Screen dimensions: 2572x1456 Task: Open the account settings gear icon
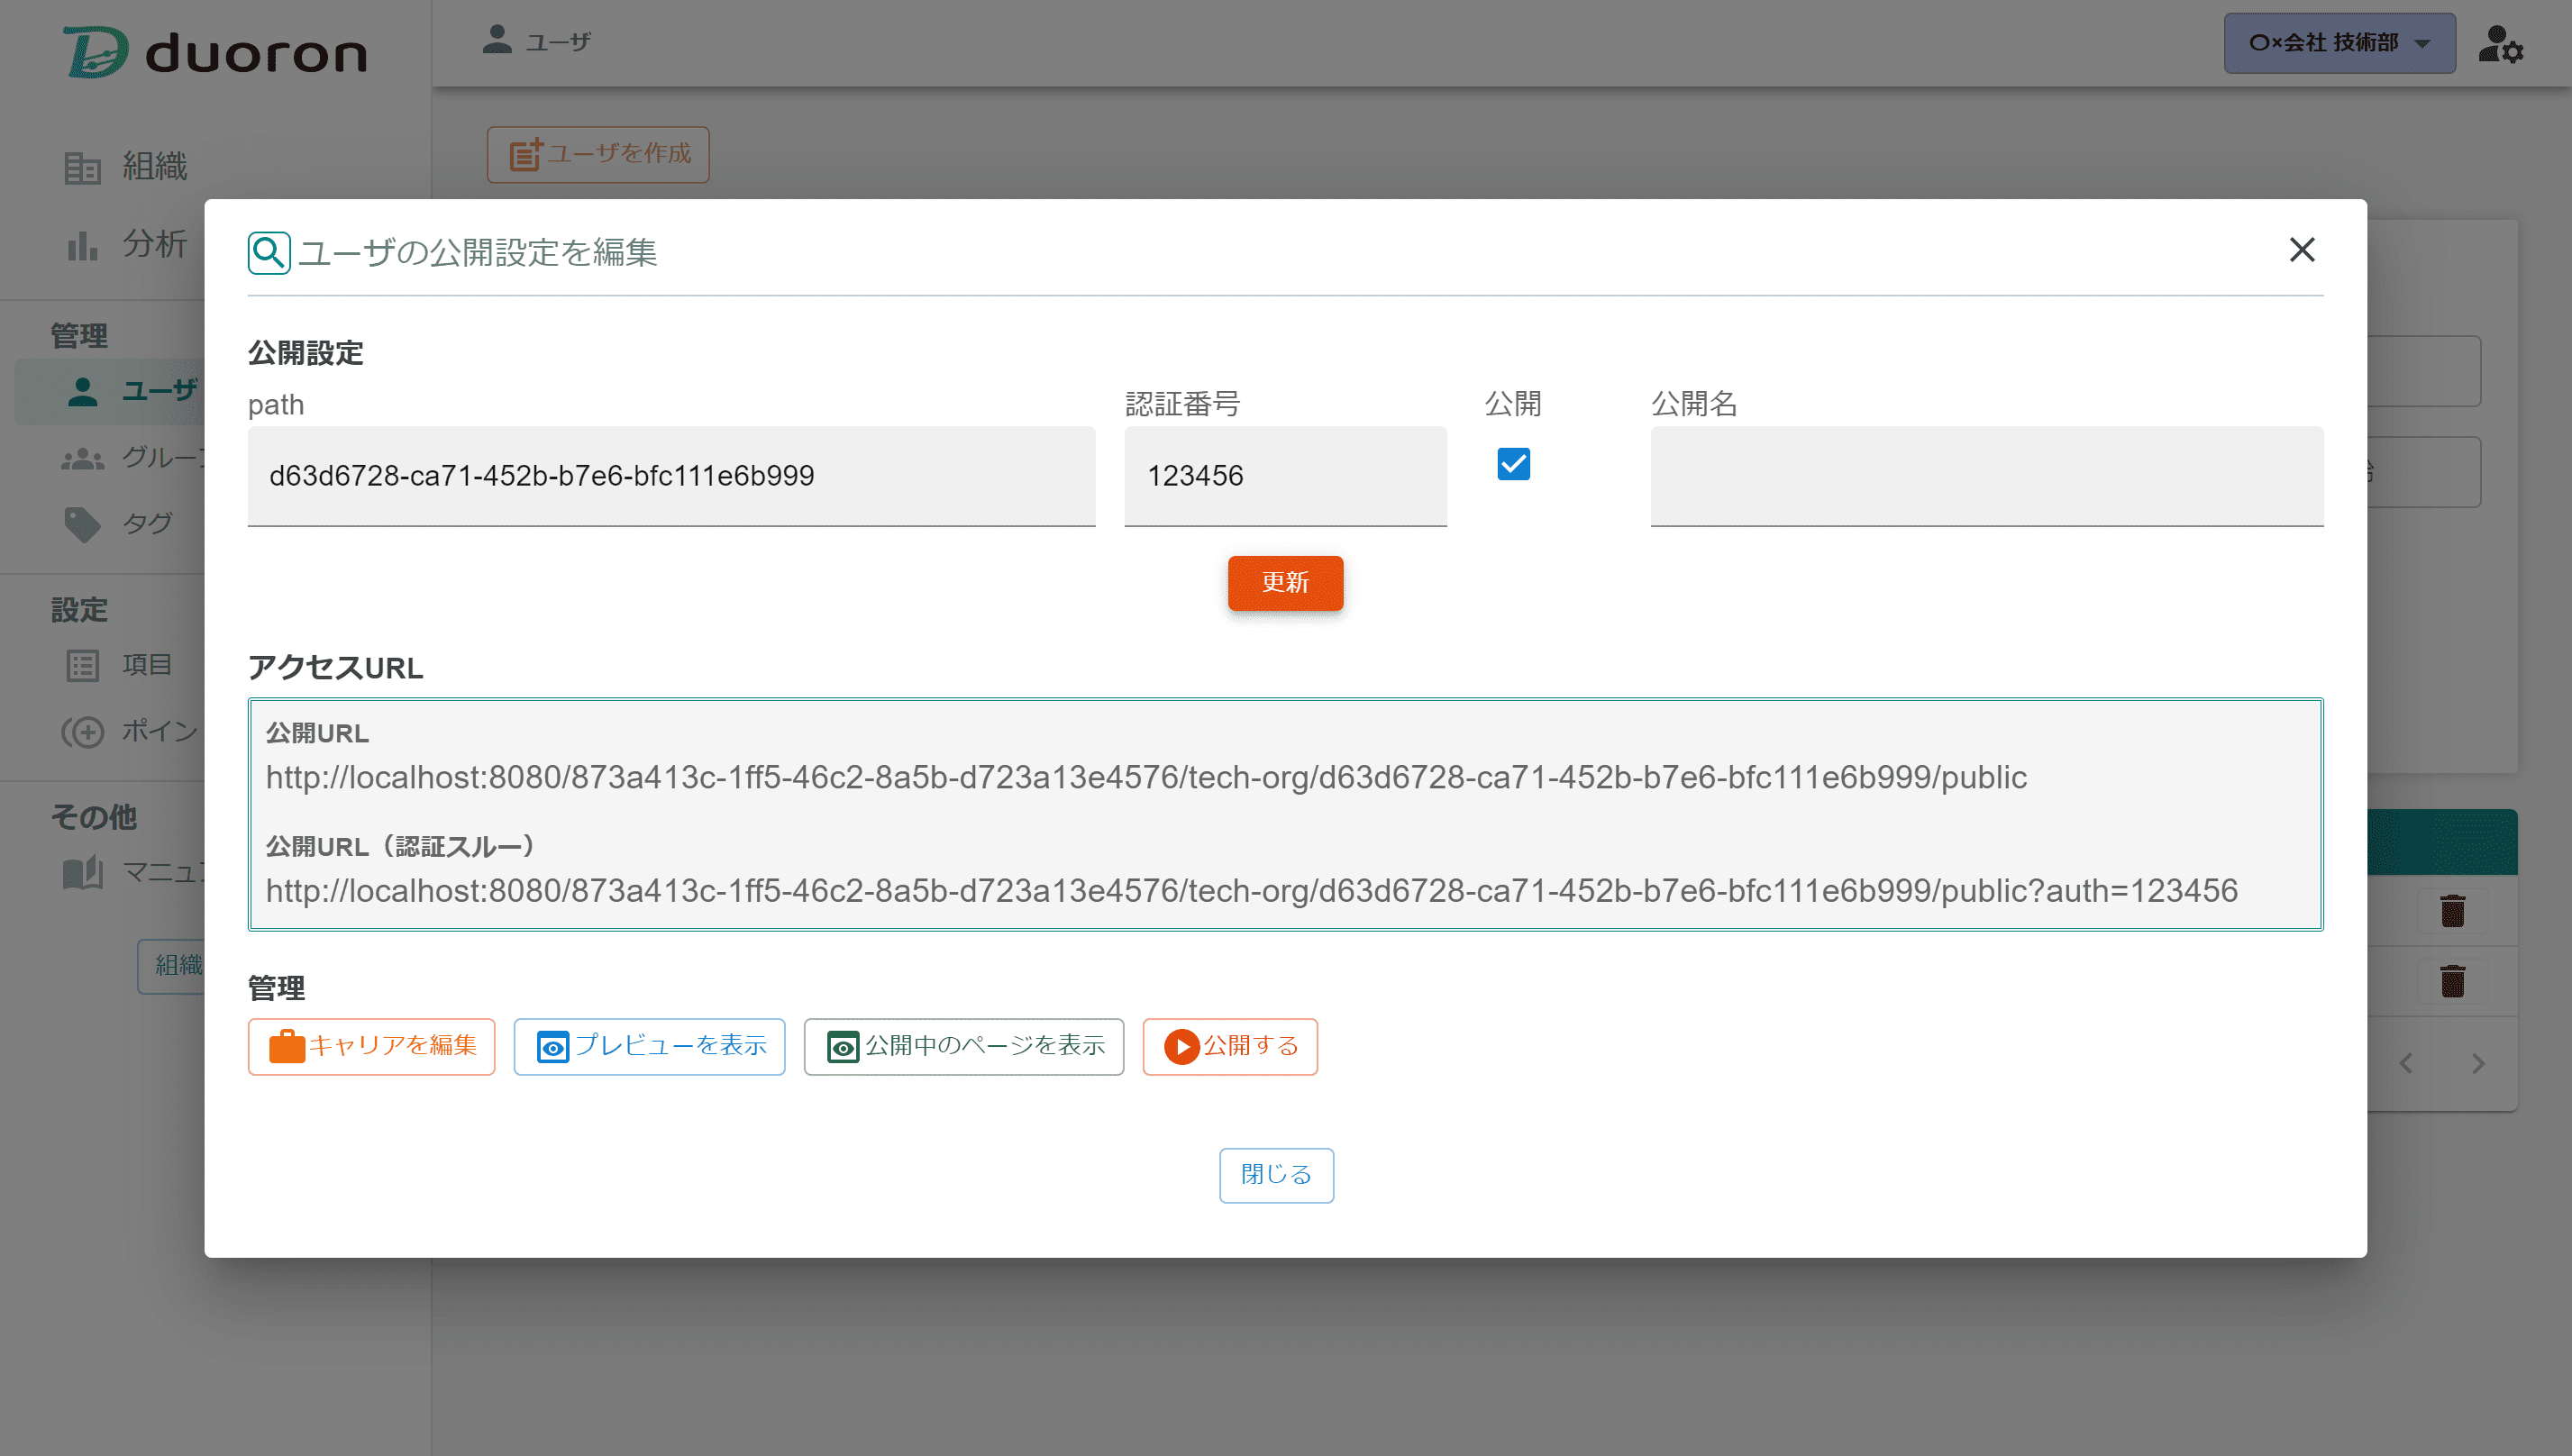(x=2500, y=44)
